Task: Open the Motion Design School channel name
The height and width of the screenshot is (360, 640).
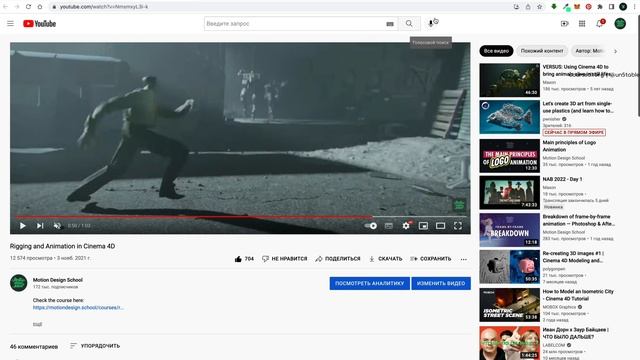Action: pyautogui.click(x=58, y=280)
